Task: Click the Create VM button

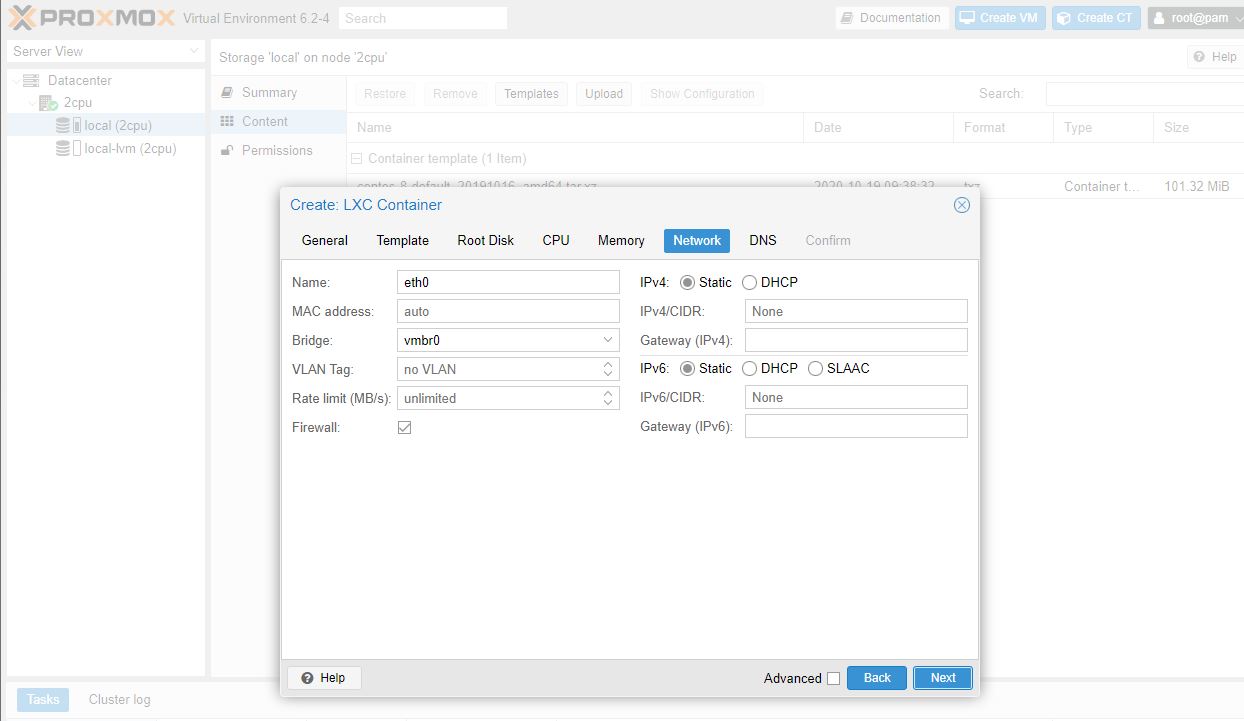Action: coord(999,18)
